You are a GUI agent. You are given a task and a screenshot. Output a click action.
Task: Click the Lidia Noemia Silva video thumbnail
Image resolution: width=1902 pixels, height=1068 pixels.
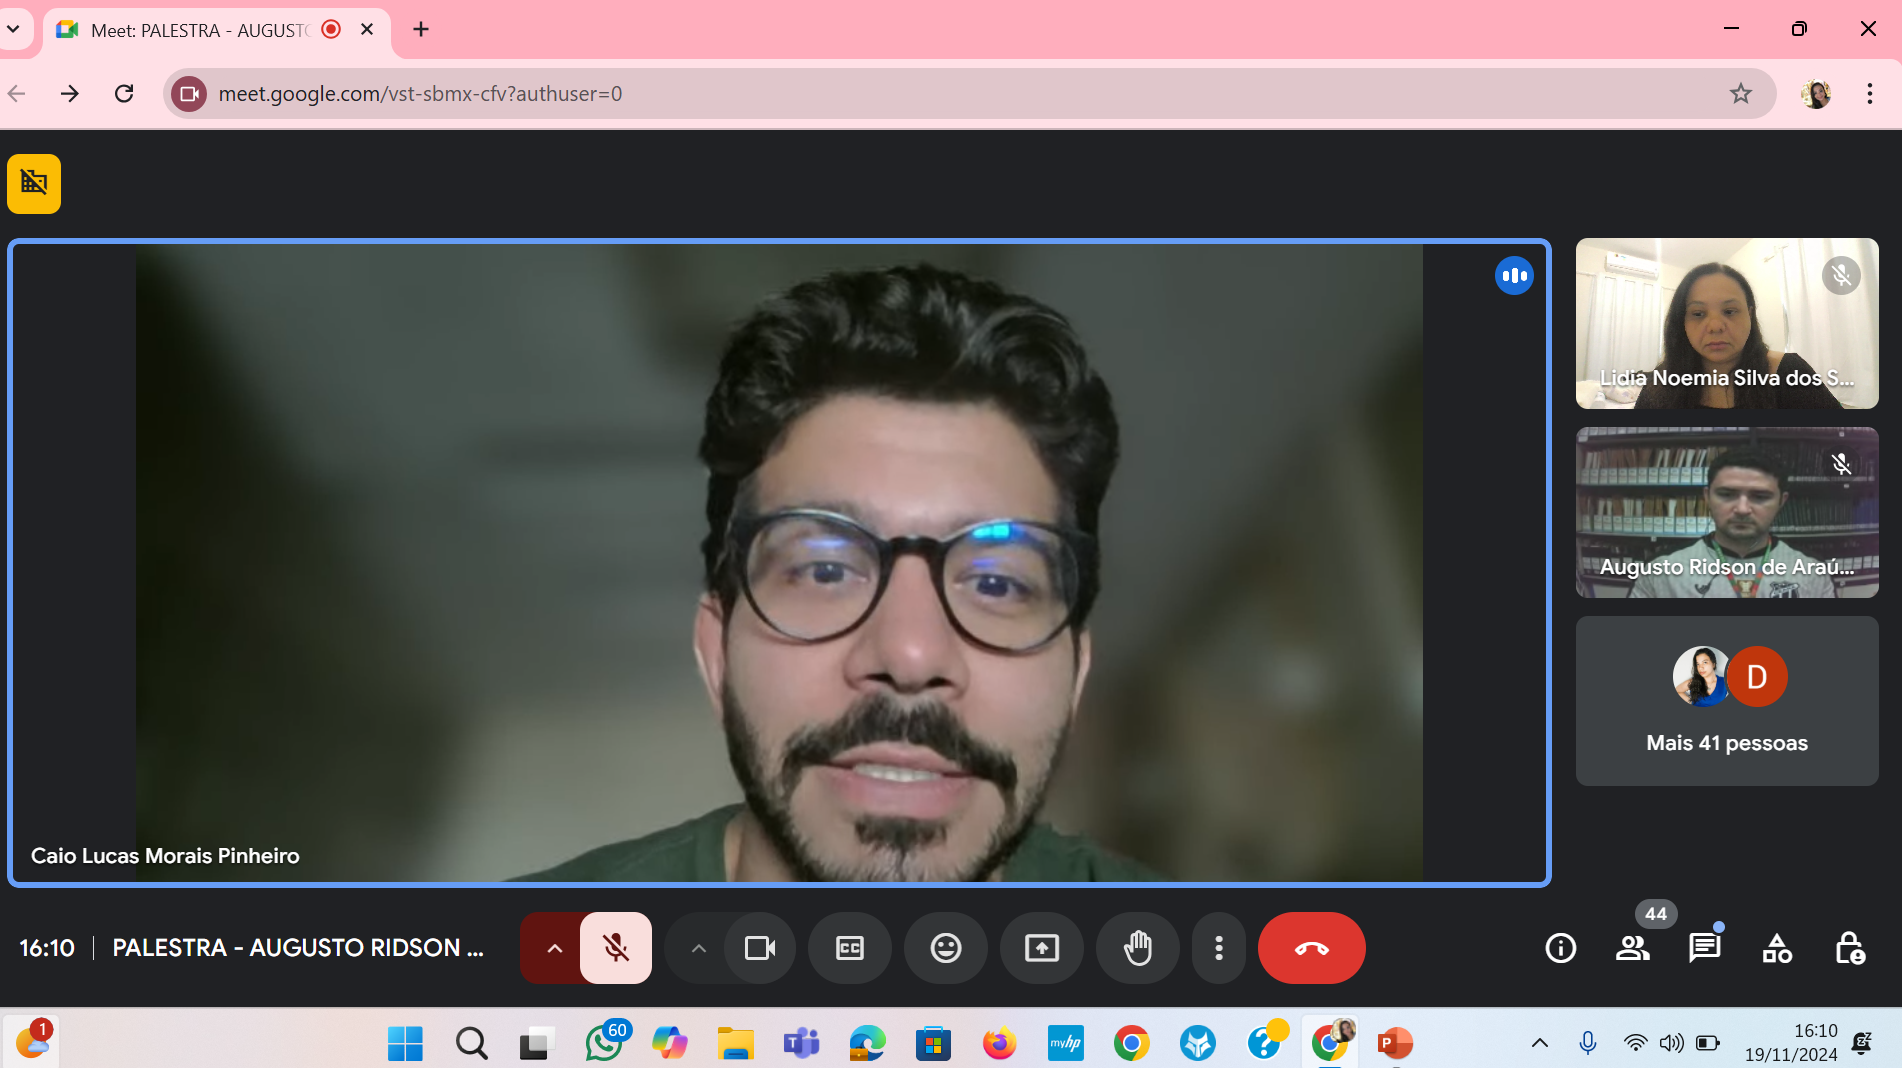click(x=1726, y=323)
